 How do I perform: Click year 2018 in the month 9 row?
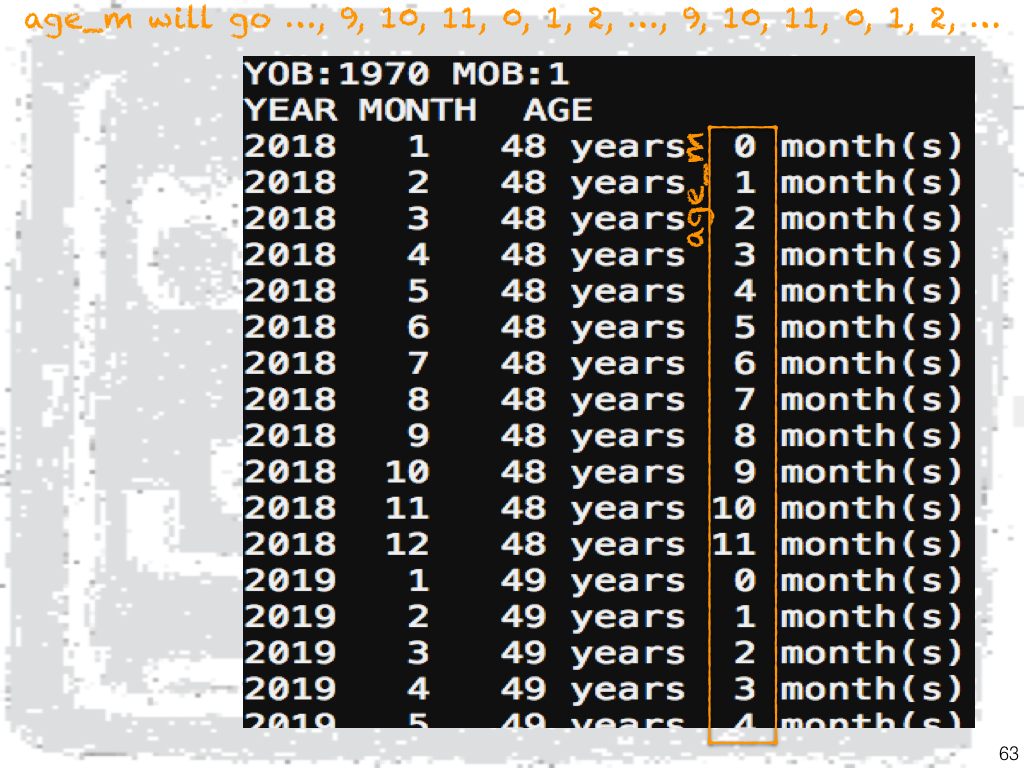(x=290, y=436)
